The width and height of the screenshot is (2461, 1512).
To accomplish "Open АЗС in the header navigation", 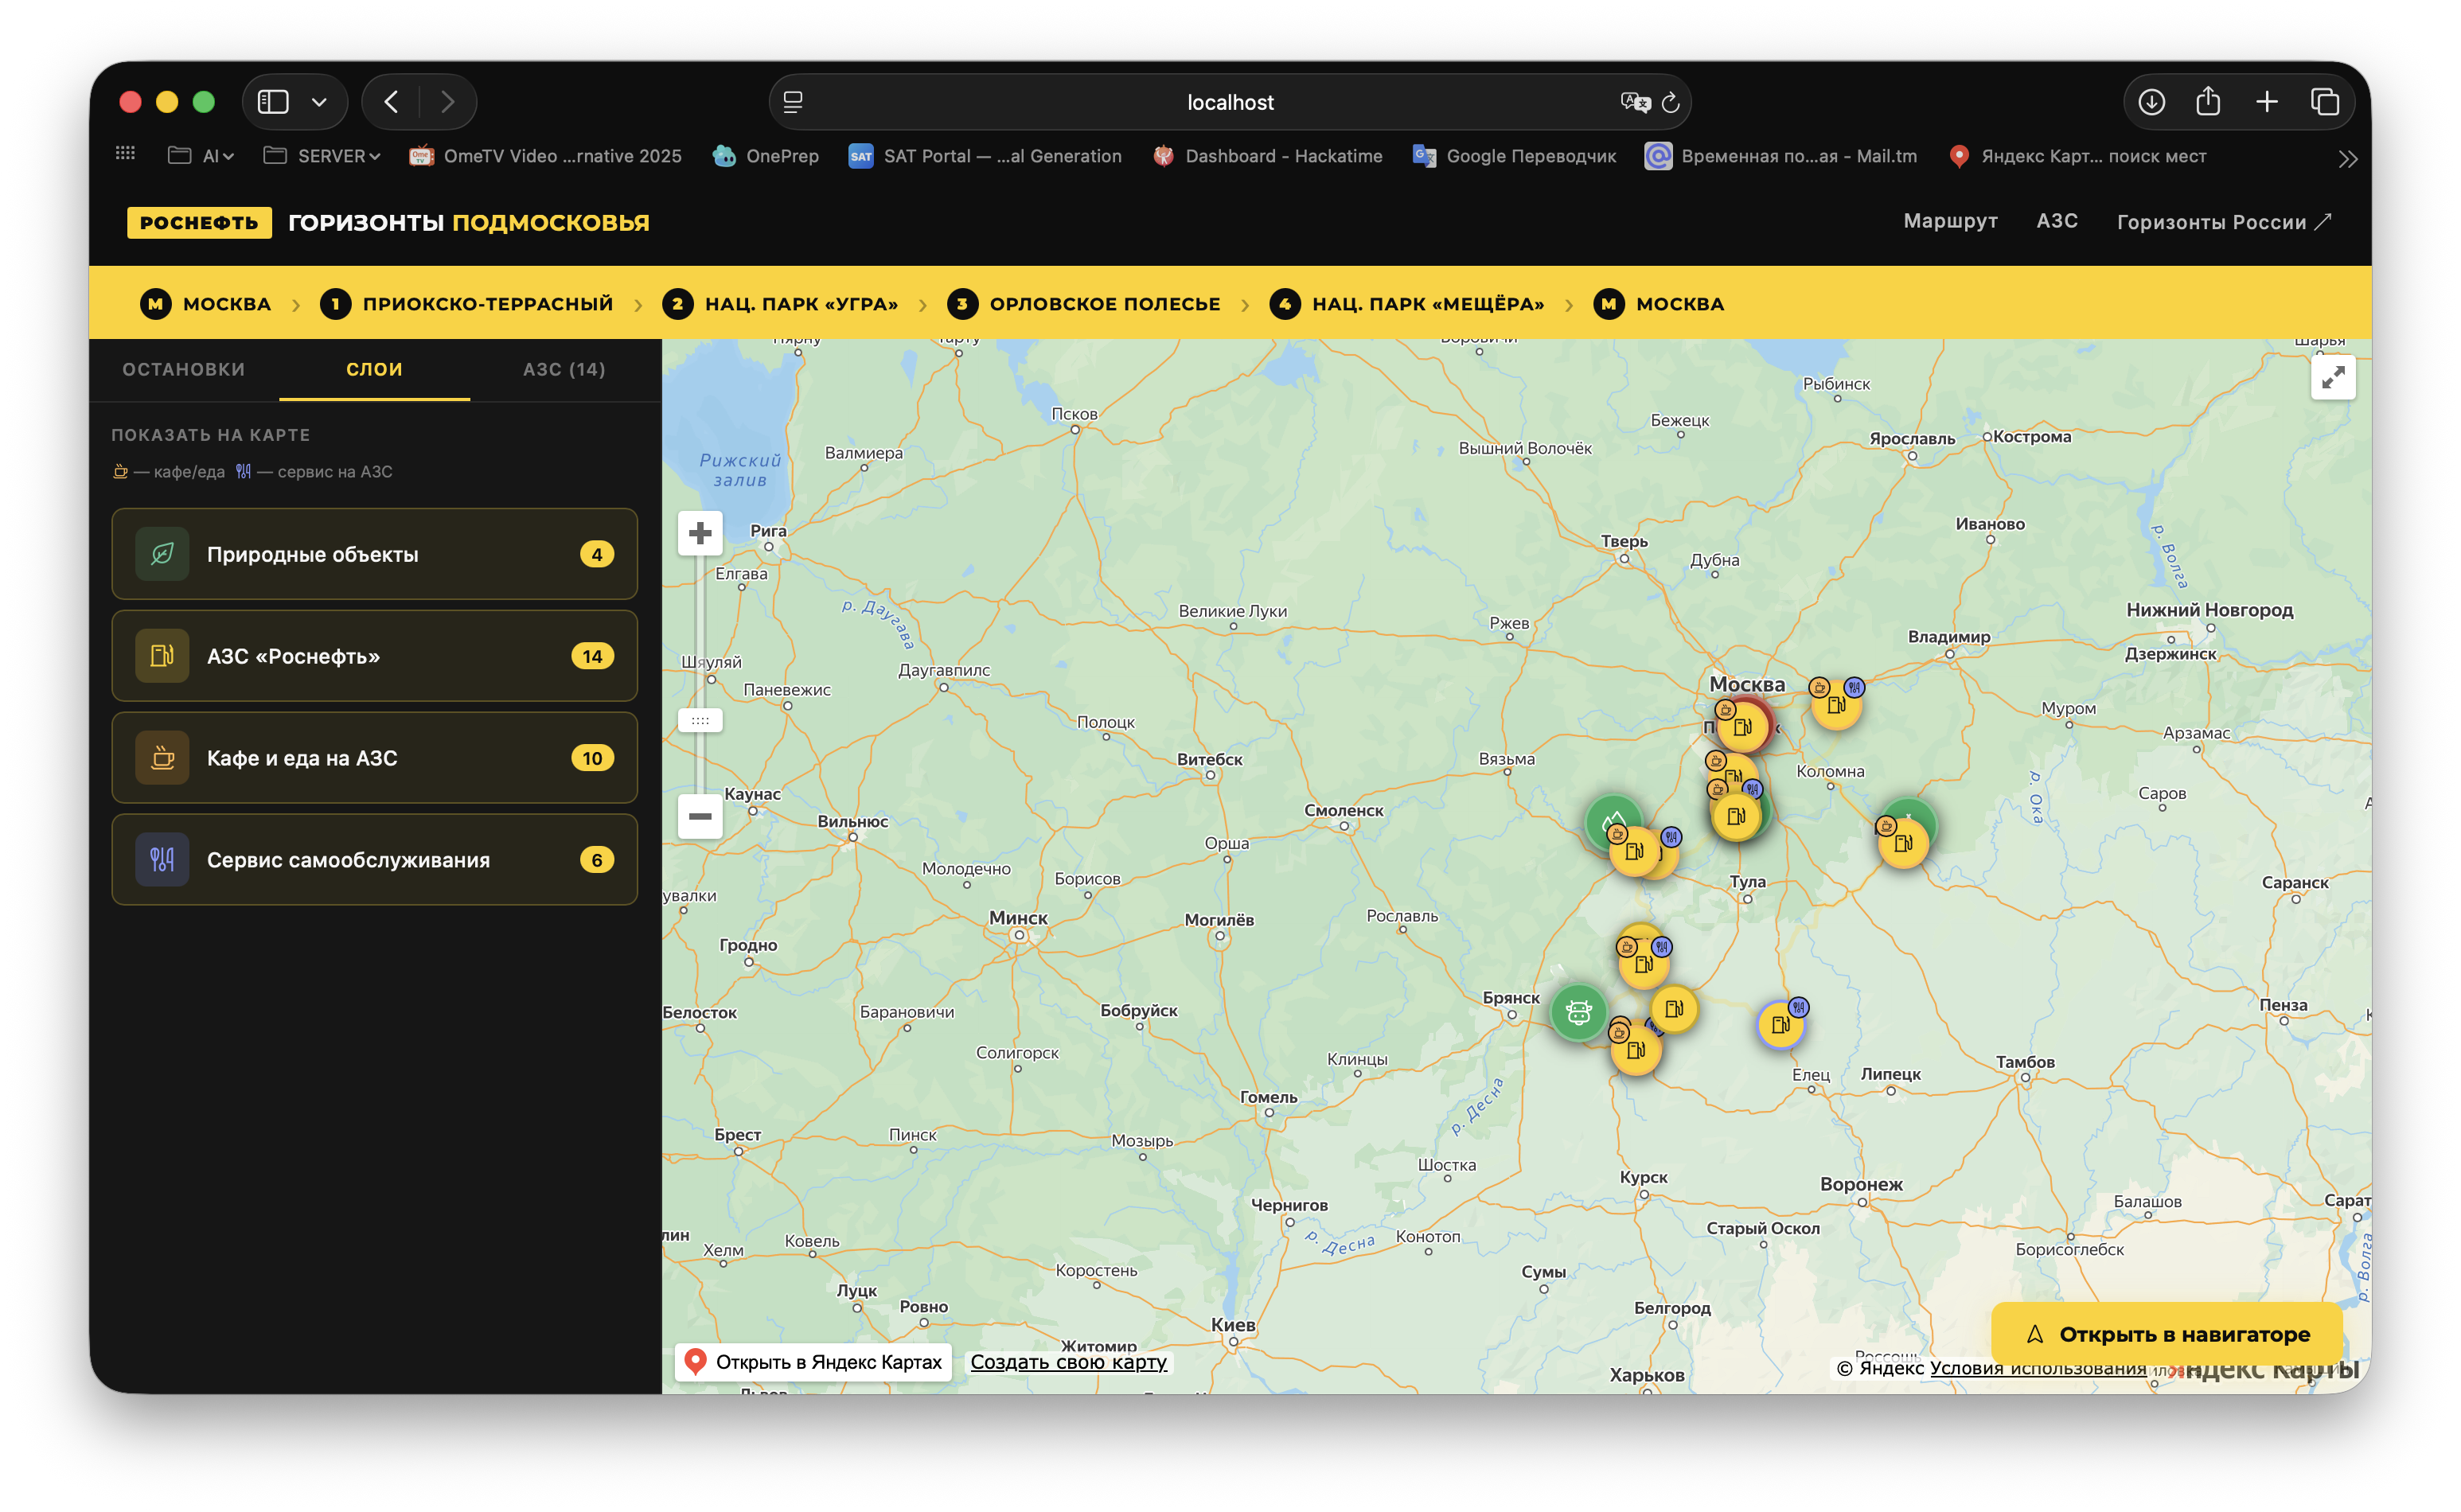I will (x=2056, y=221).
